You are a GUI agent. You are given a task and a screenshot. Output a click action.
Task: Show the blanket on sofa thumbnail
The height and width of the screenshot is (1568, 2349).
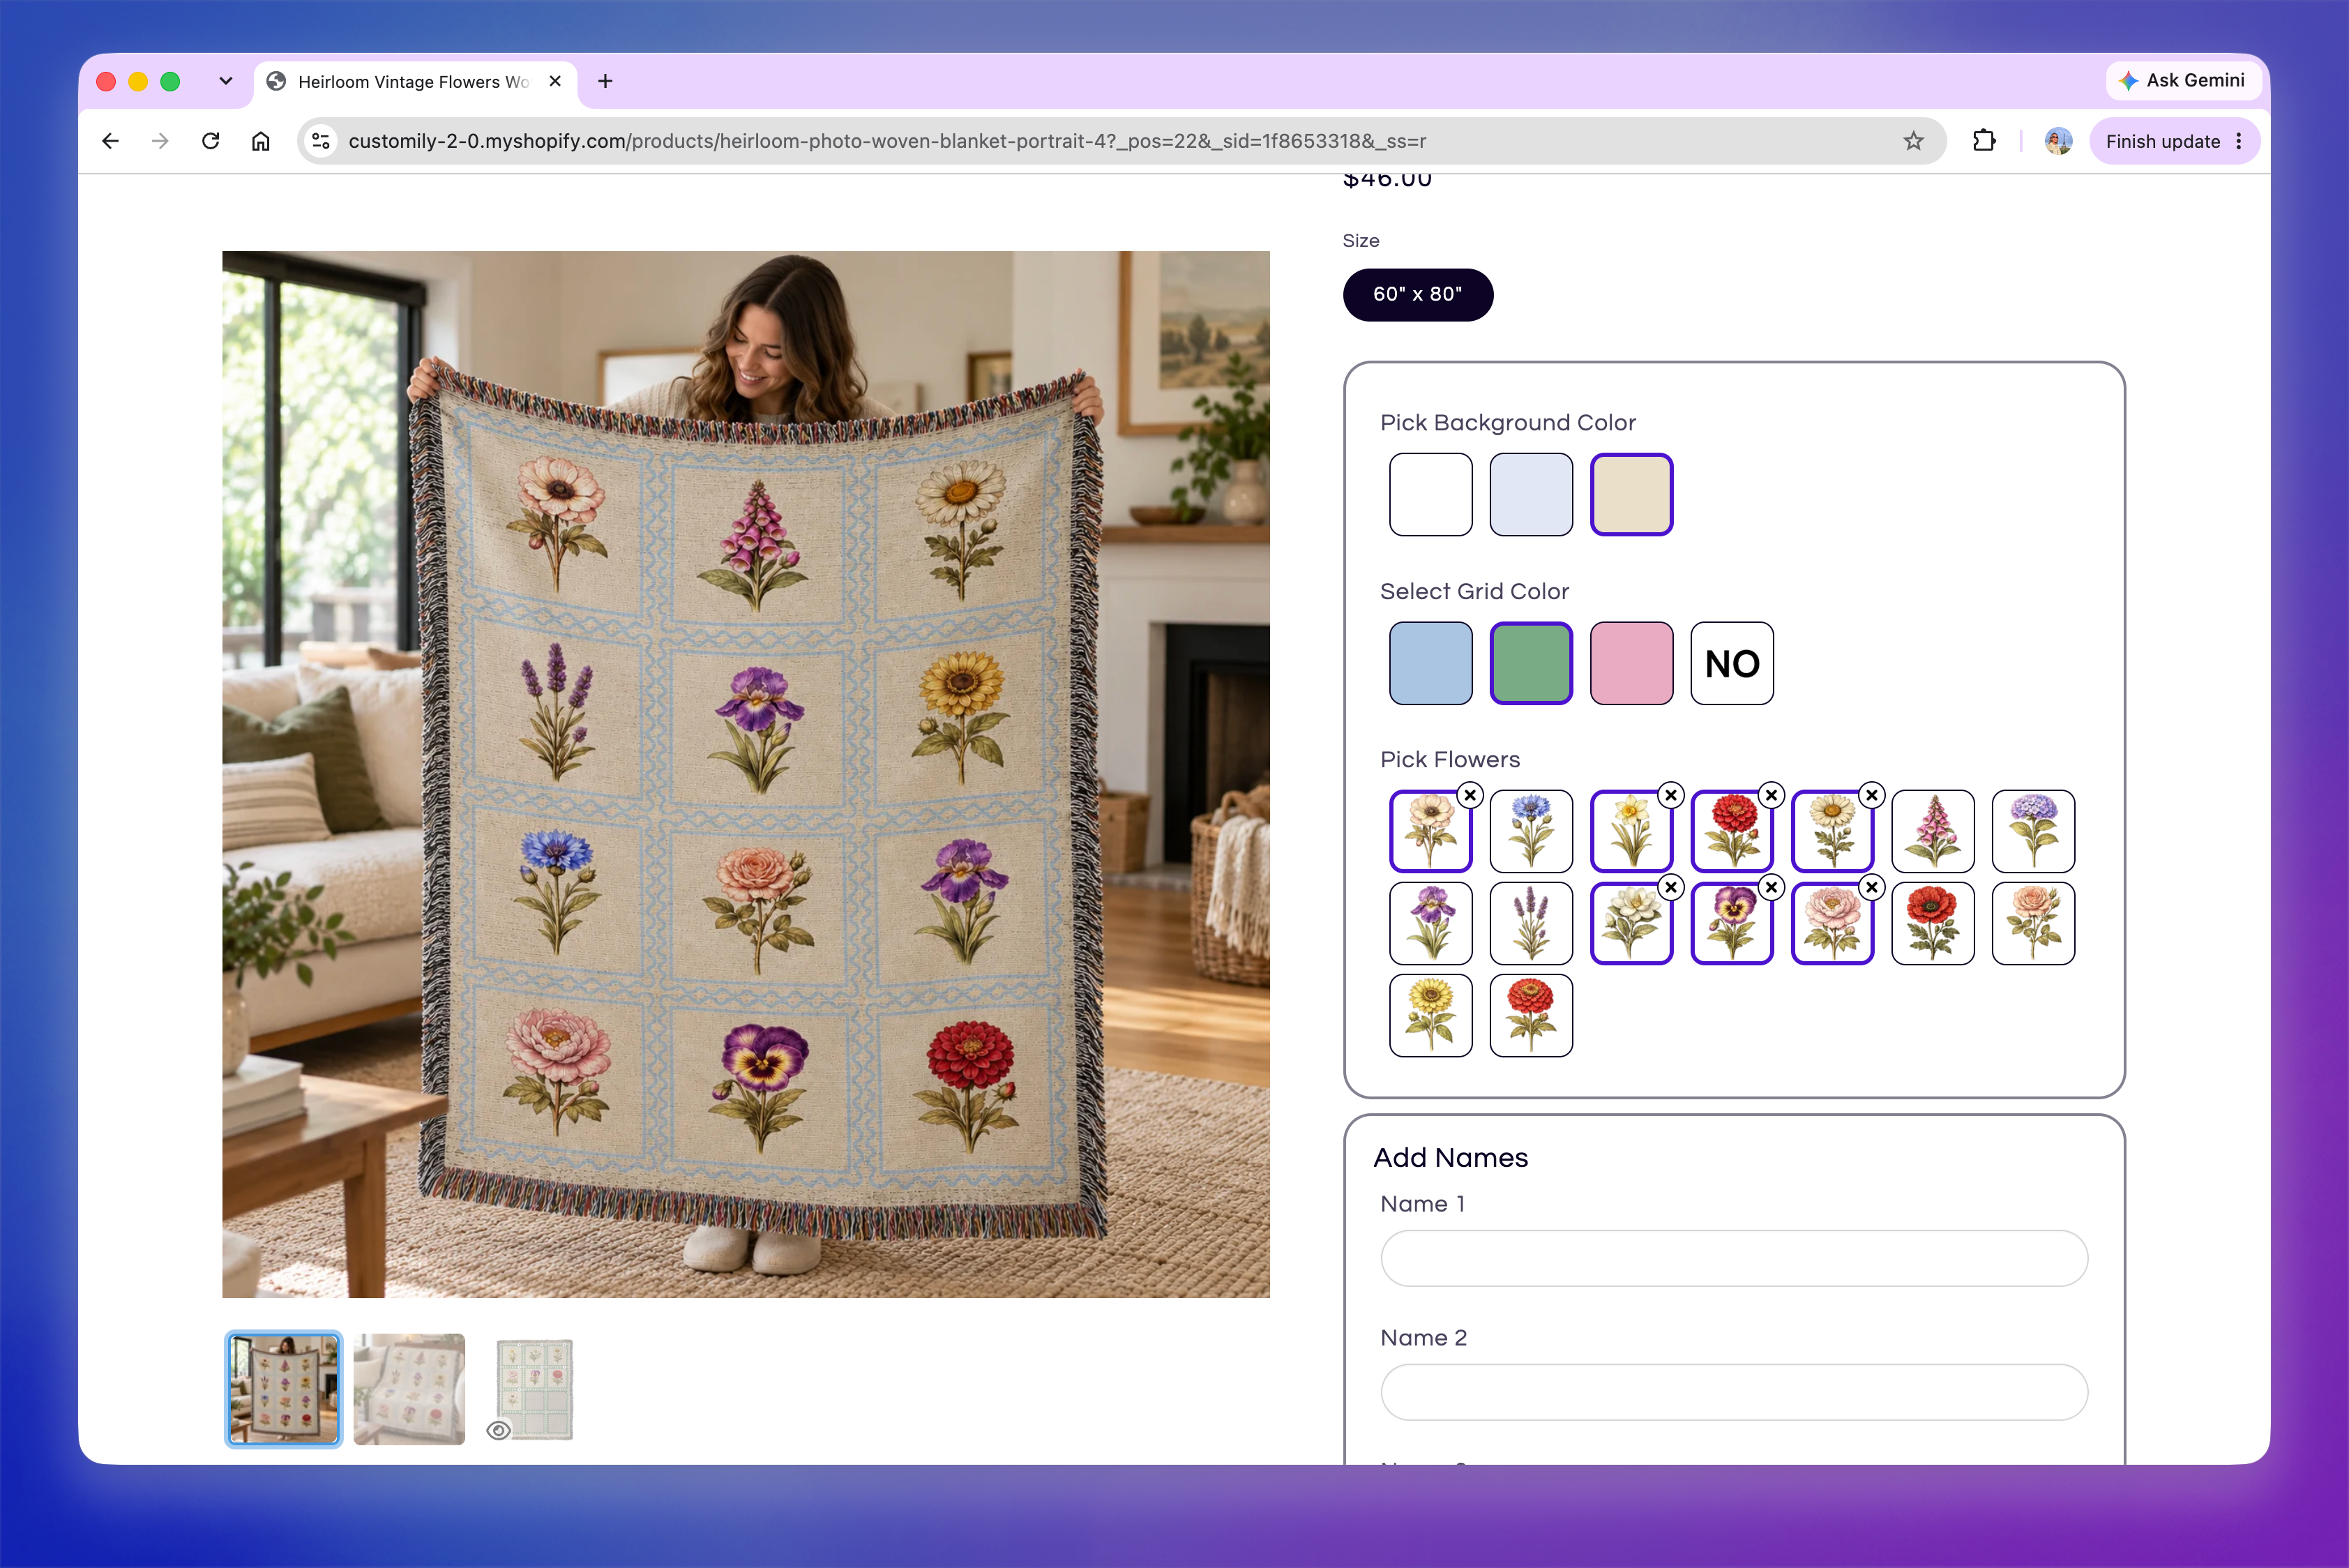[409, 1389]
